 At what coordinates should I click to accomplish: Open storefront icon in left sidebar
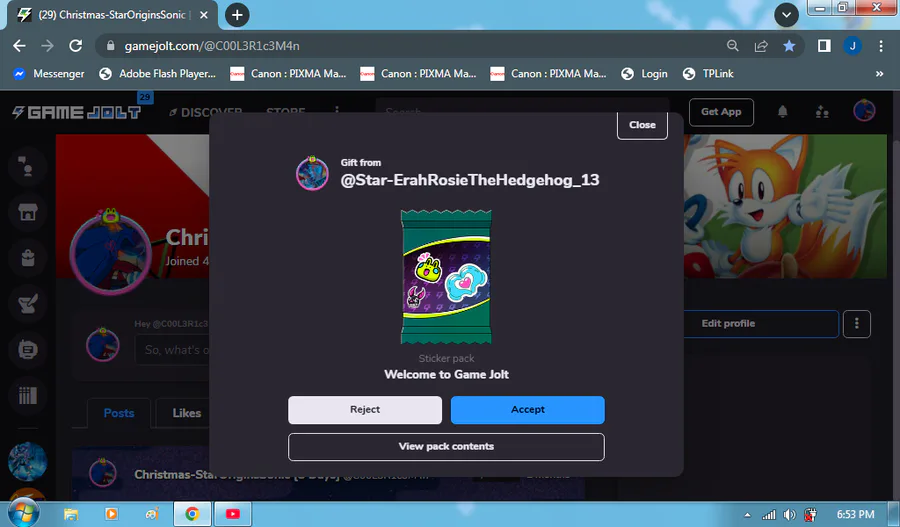[x=27, y=212]
